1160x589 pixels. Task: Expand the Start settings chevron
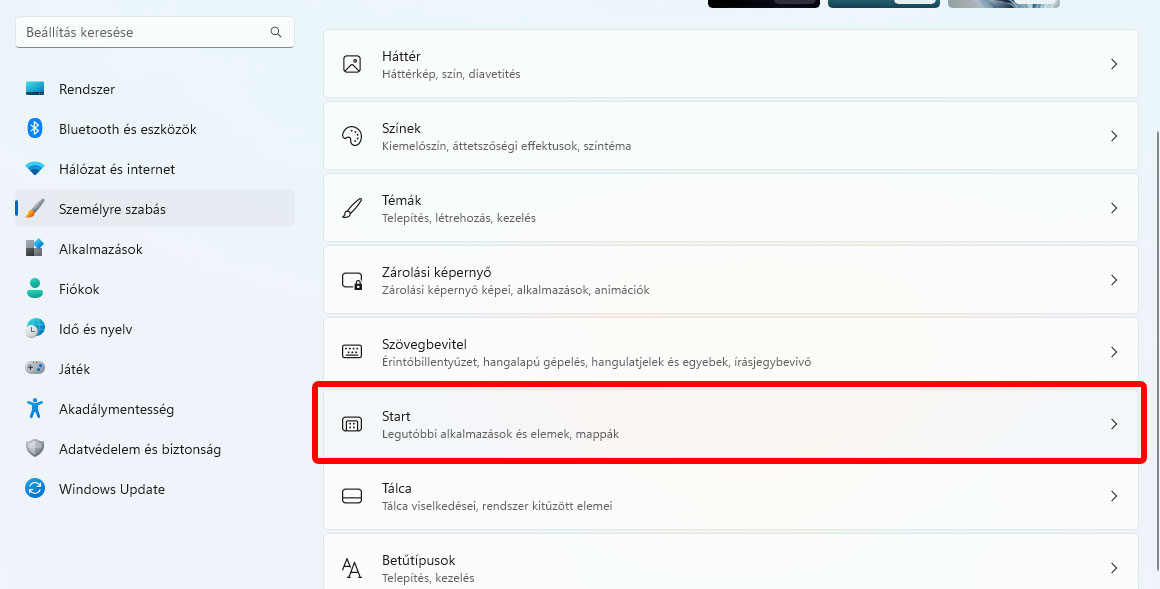[x=1114, y=424]
